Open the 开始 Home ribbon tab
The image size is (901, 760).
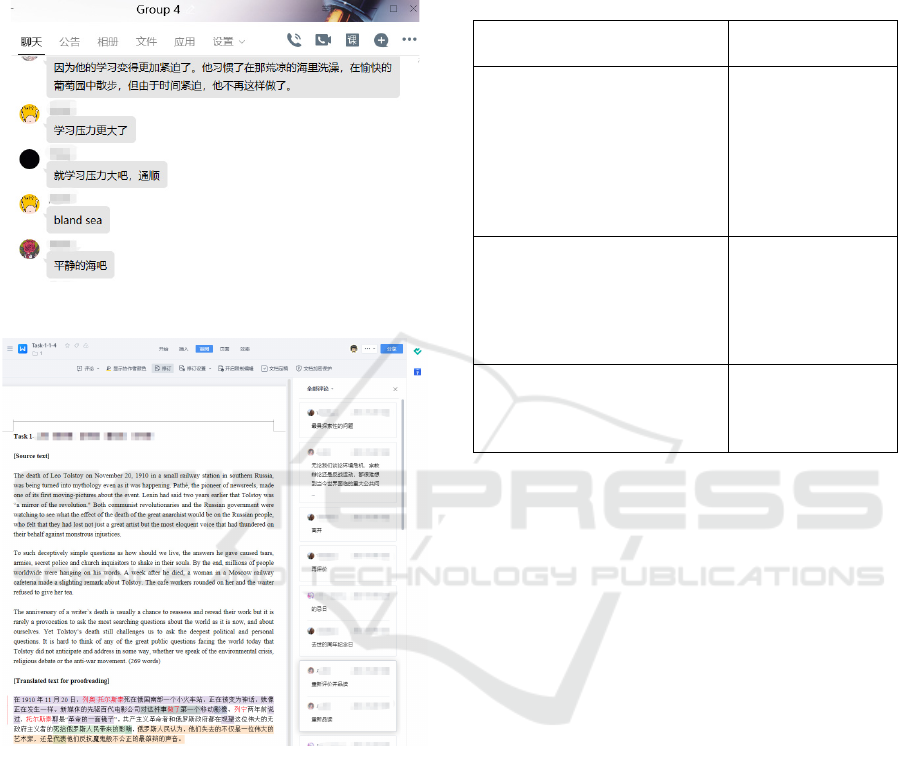click(x=164, y=349)
